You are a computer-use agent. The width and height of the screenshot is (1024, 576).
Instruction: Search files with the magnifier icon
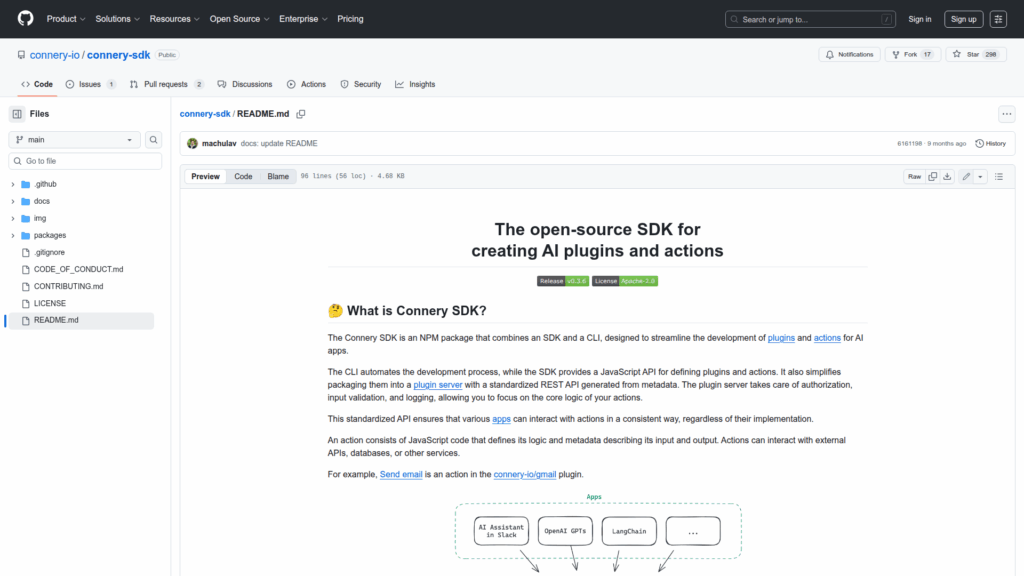(153, 140)
